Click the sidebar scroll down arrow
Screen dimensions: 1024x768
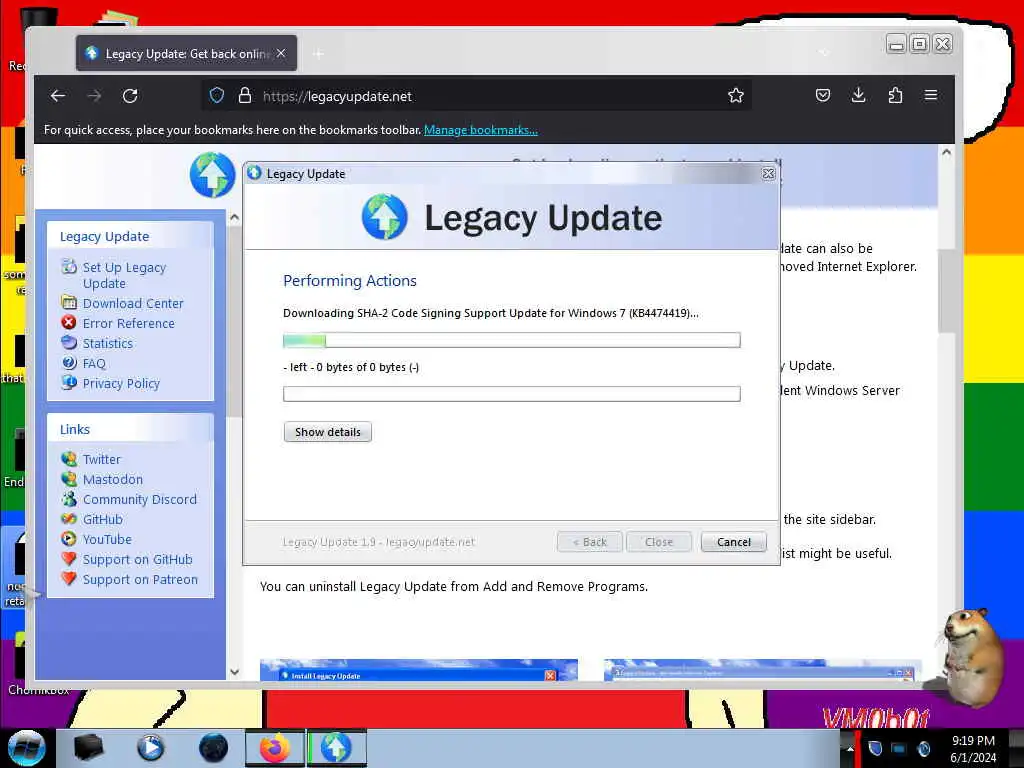tap(234, 672)
